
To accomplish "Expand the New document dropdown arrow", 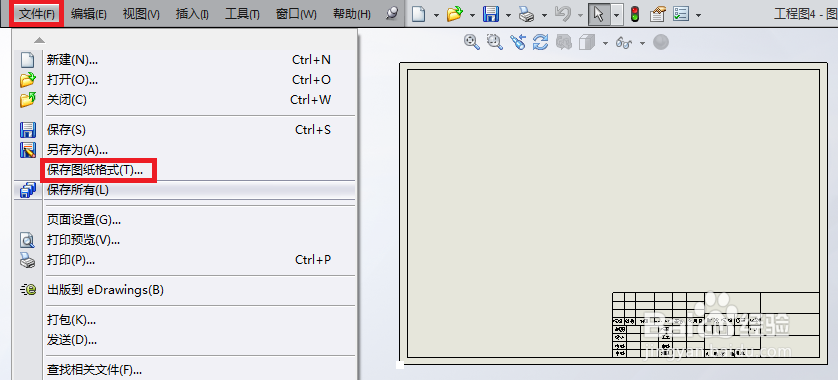I will 436,15.
